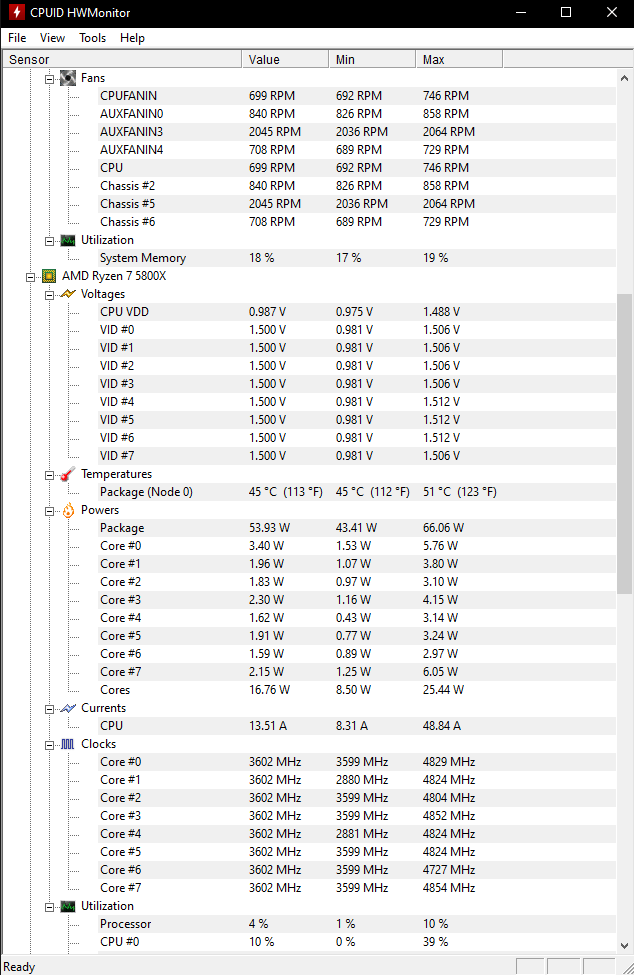This screenshot has width=634, height=975.
Task: Click the 0.43 W min Core #4 power
Action: coord(353,618)
